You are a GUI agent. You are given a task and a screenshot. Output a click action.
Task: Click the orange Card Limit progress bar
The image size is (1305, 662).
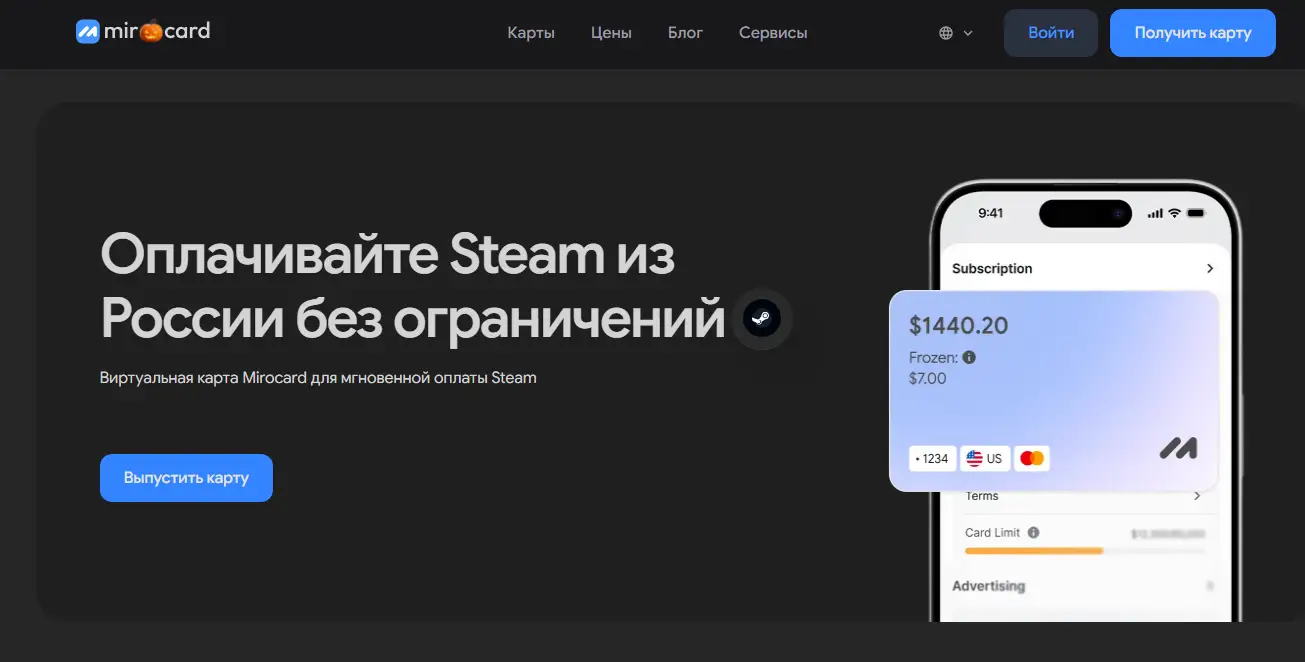tap(1034, 550)
